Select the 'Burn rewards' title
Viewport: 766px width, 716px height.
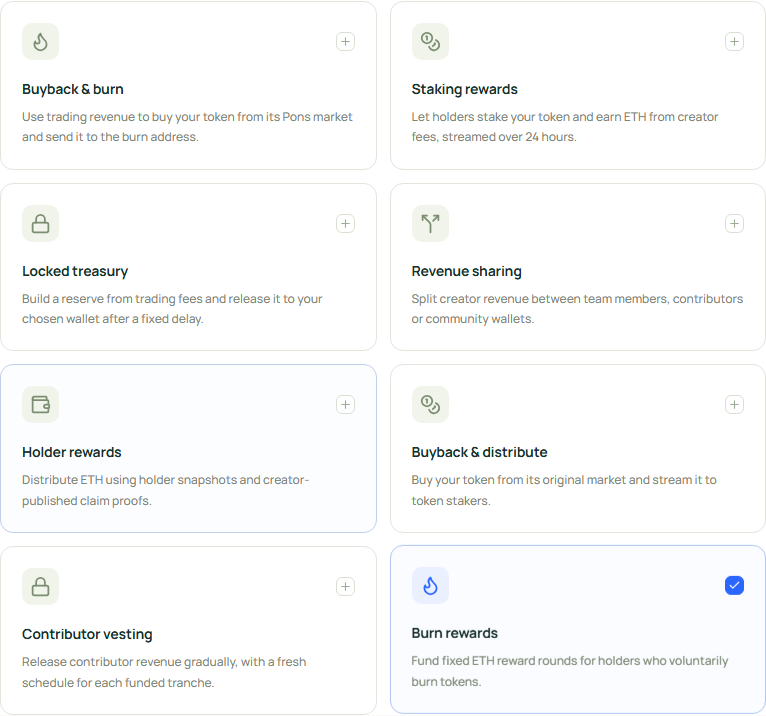(x=454, y=633)
